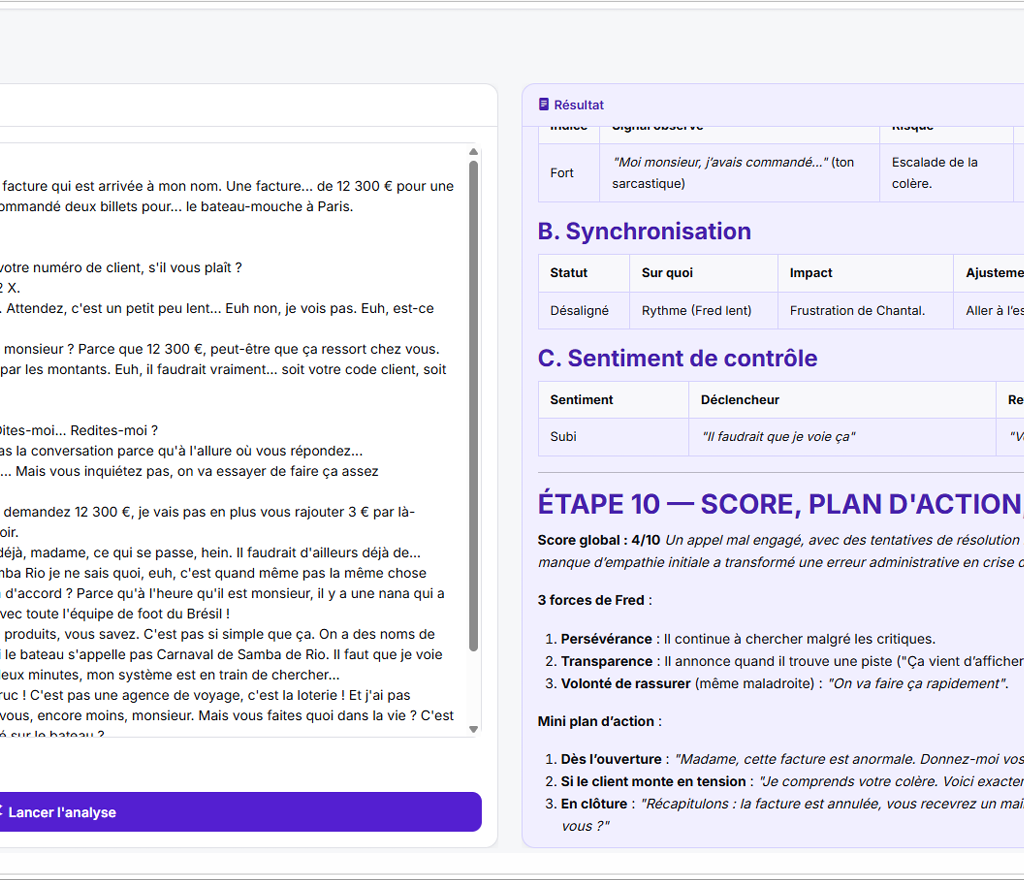Click the ÉTAPE 10 heading

pos(780,504)
